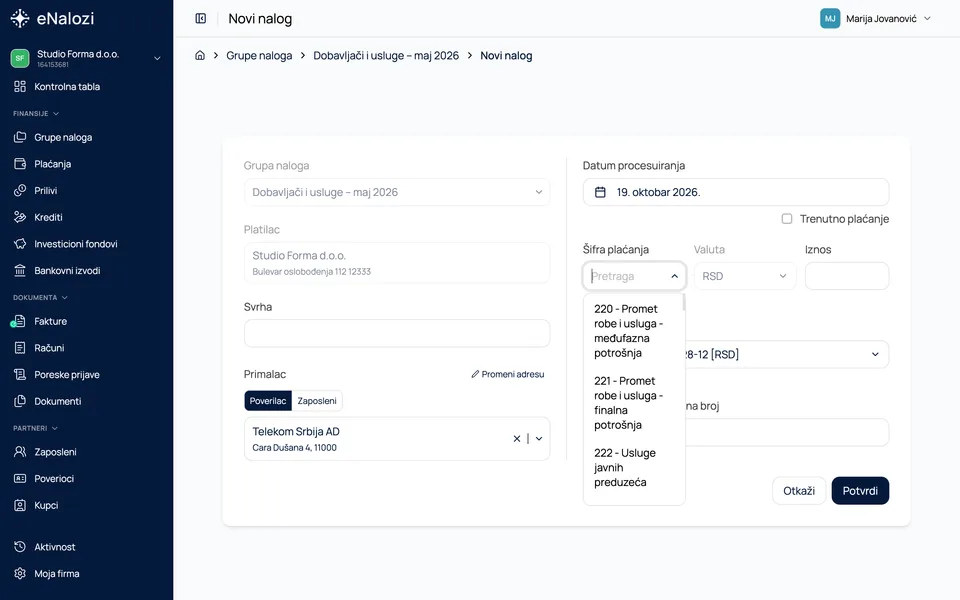The width and height of the screenshot is (960, 600).
Task: Click Promeni adresu link
Action: click(x=508, y=374)
